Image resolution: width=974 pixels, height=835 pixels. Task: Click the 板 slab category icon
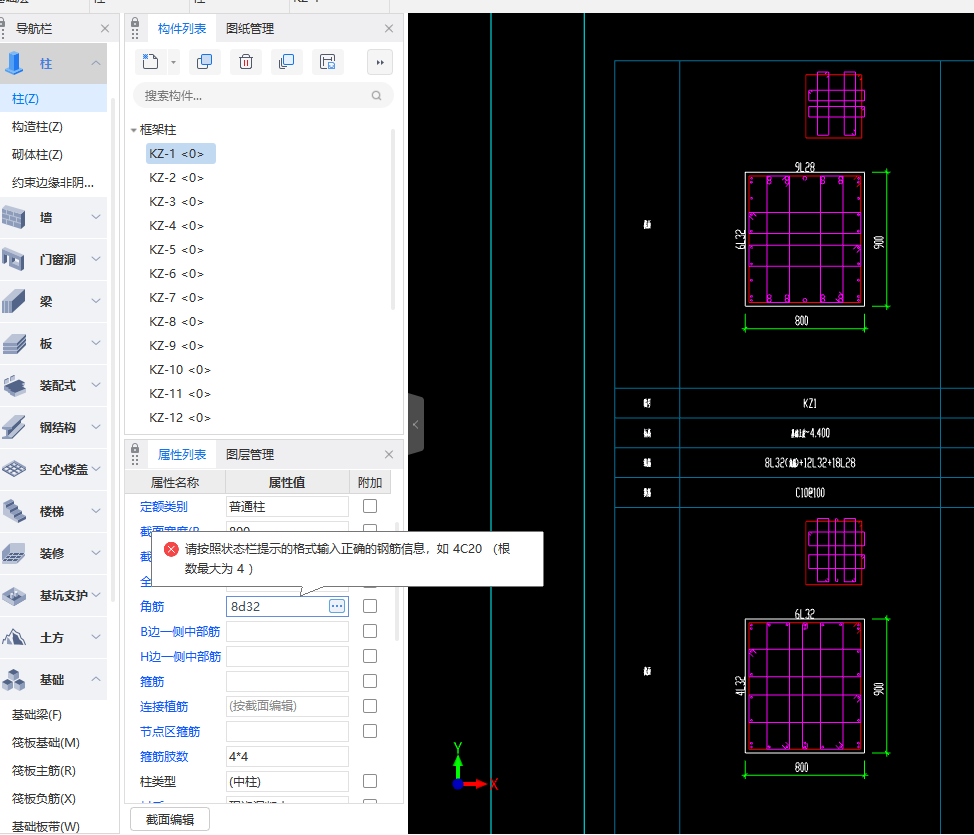pyautogui.click(x=14, y=344)
